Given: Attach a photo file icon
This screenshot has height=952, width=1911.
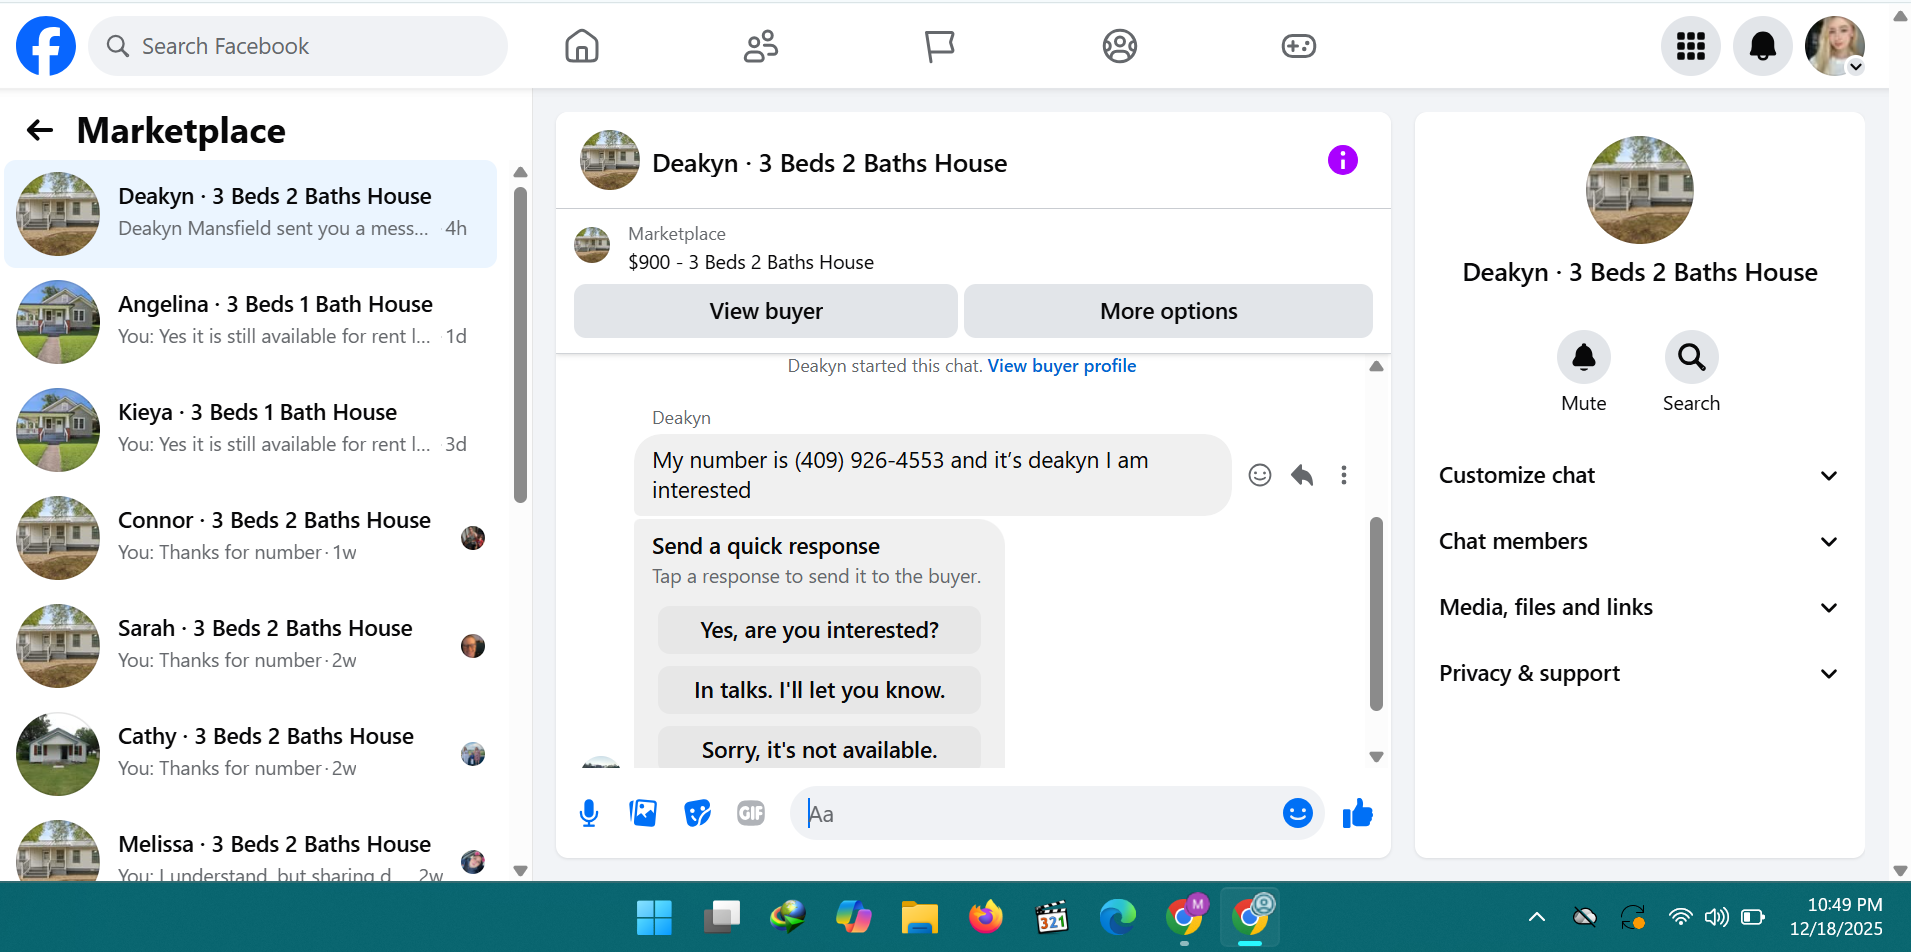Looking at the screenshot, I should click(643, 814).
